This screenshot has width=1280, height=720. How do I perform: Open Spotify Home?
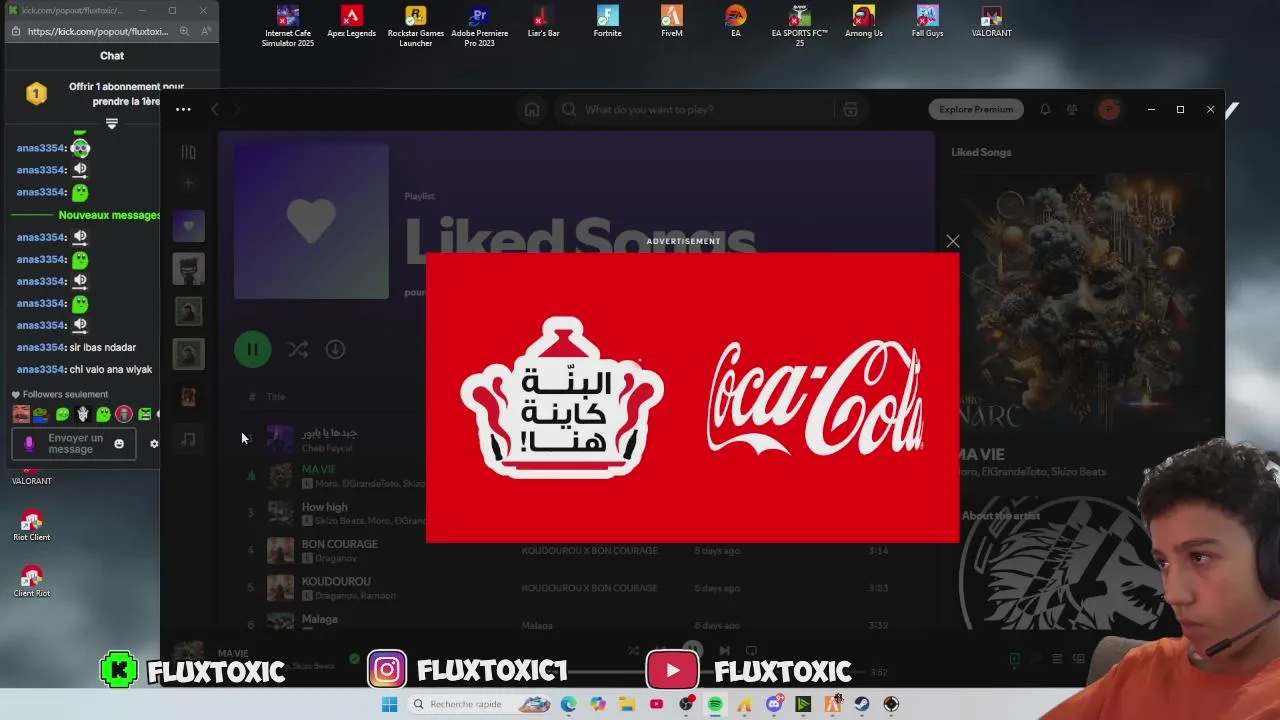tap(532, 109)
